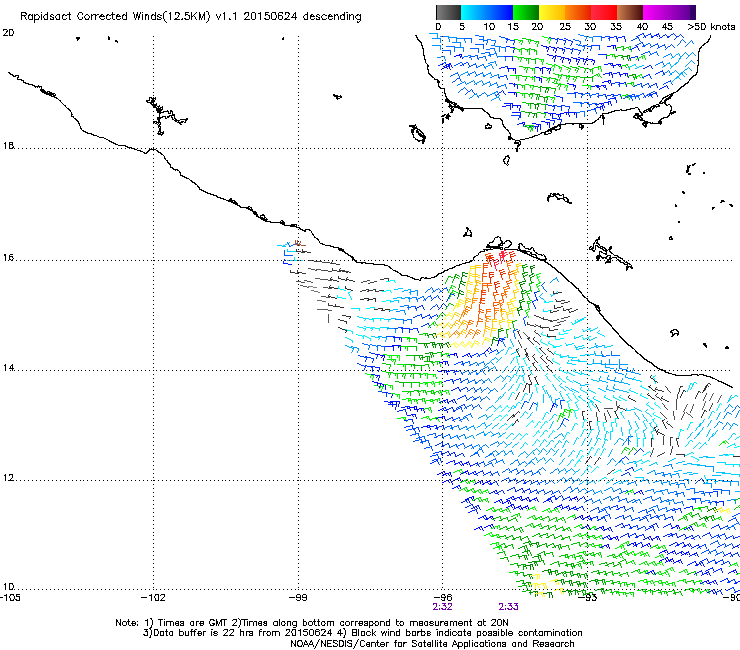Click the "Times are GMT" note line

311,623
